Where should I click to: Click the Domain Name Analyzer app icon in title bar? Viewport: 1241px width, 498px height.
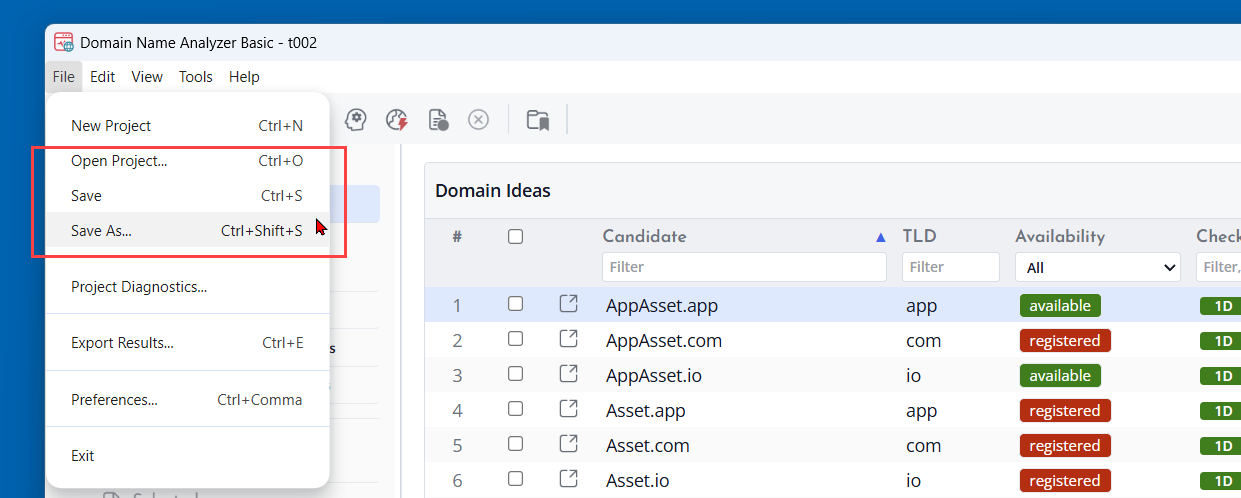pos(64,42)
